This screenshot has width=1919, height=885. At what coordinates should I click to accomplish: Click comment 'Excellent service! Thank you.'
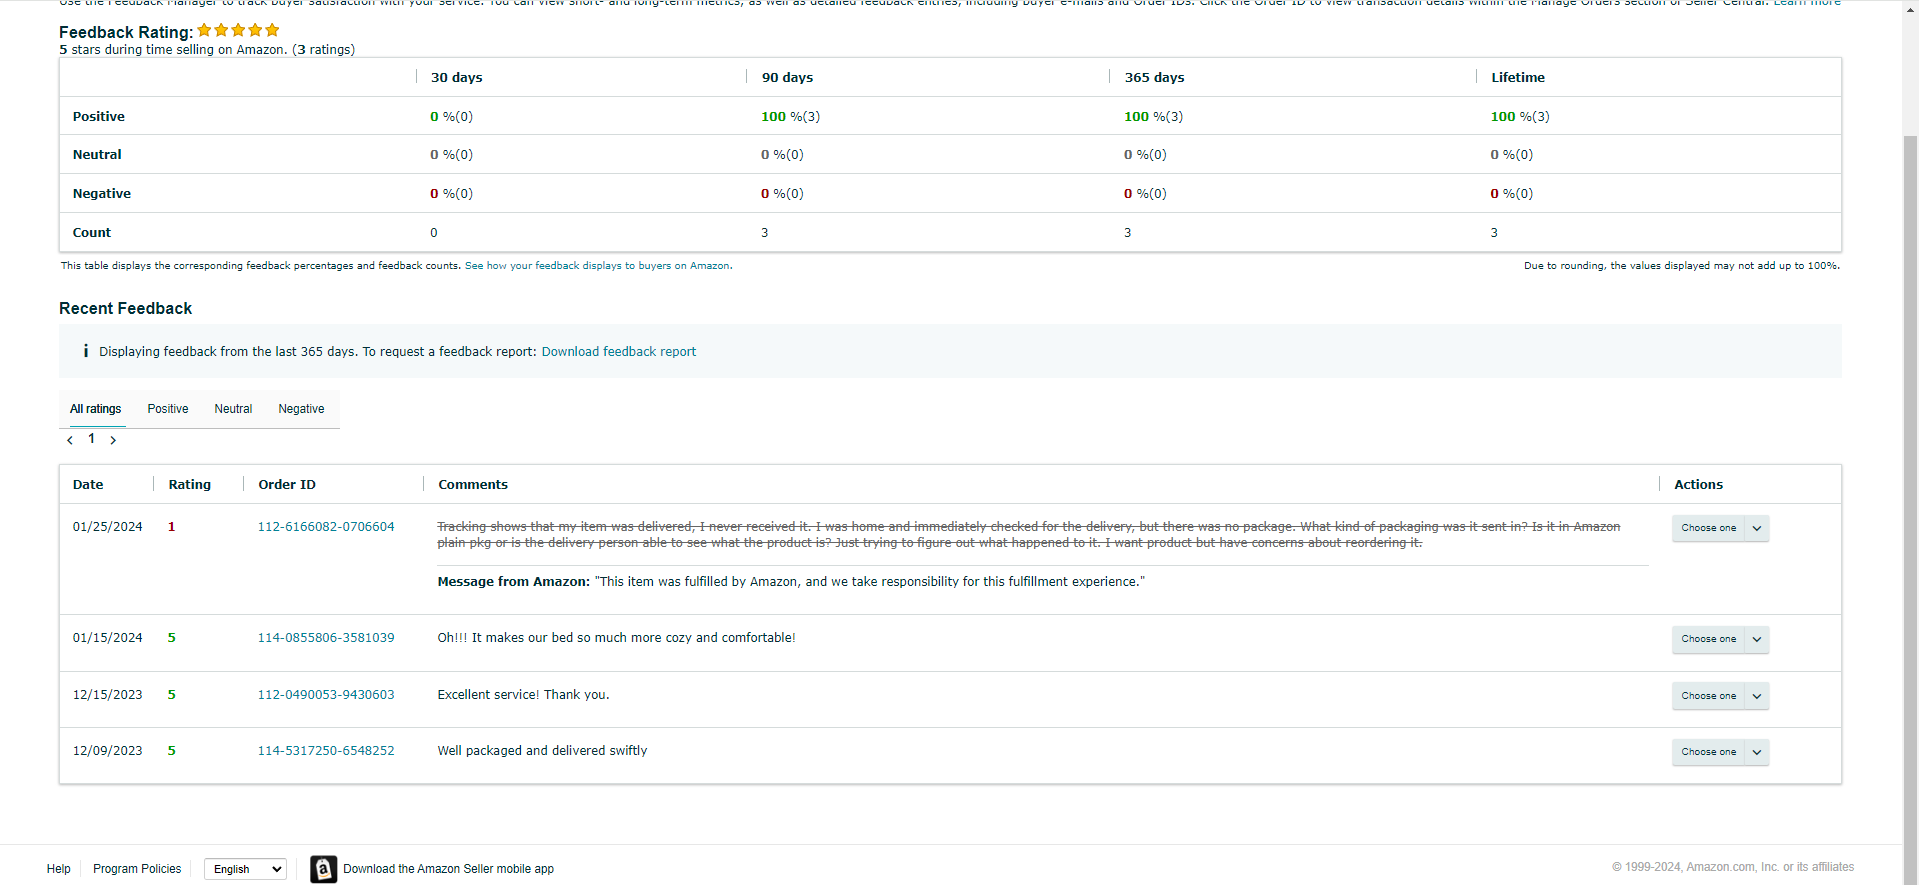pyautogui.click(x=523, y=695)
